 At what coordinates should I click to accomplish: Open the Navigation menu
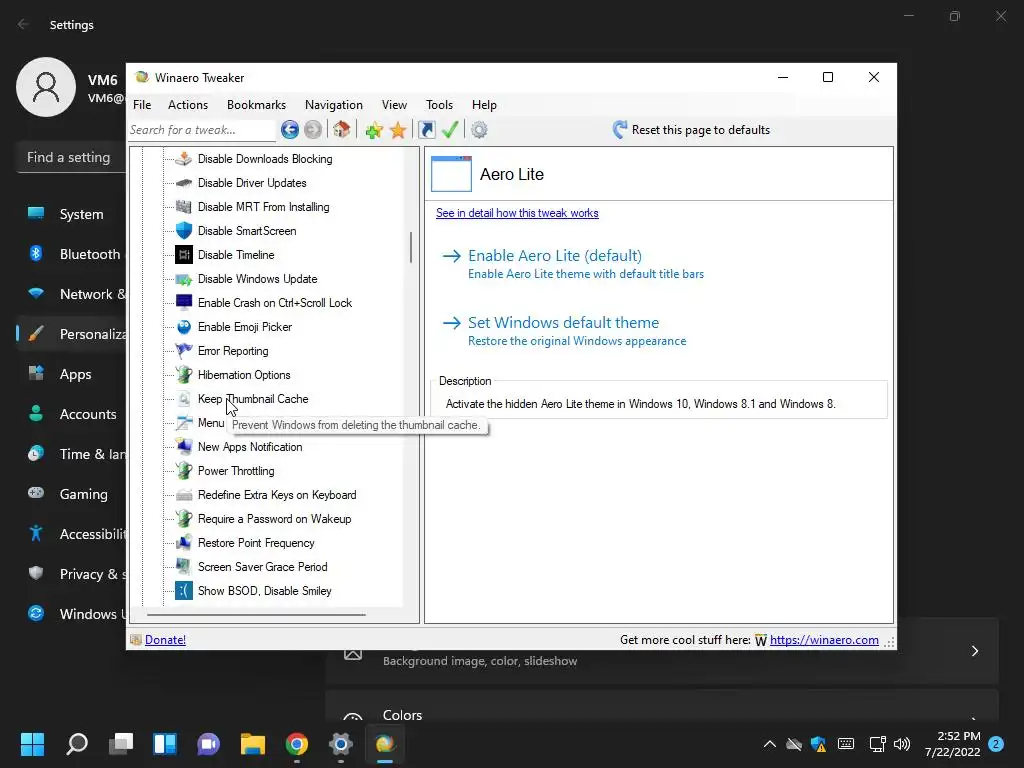coord(334,104)
